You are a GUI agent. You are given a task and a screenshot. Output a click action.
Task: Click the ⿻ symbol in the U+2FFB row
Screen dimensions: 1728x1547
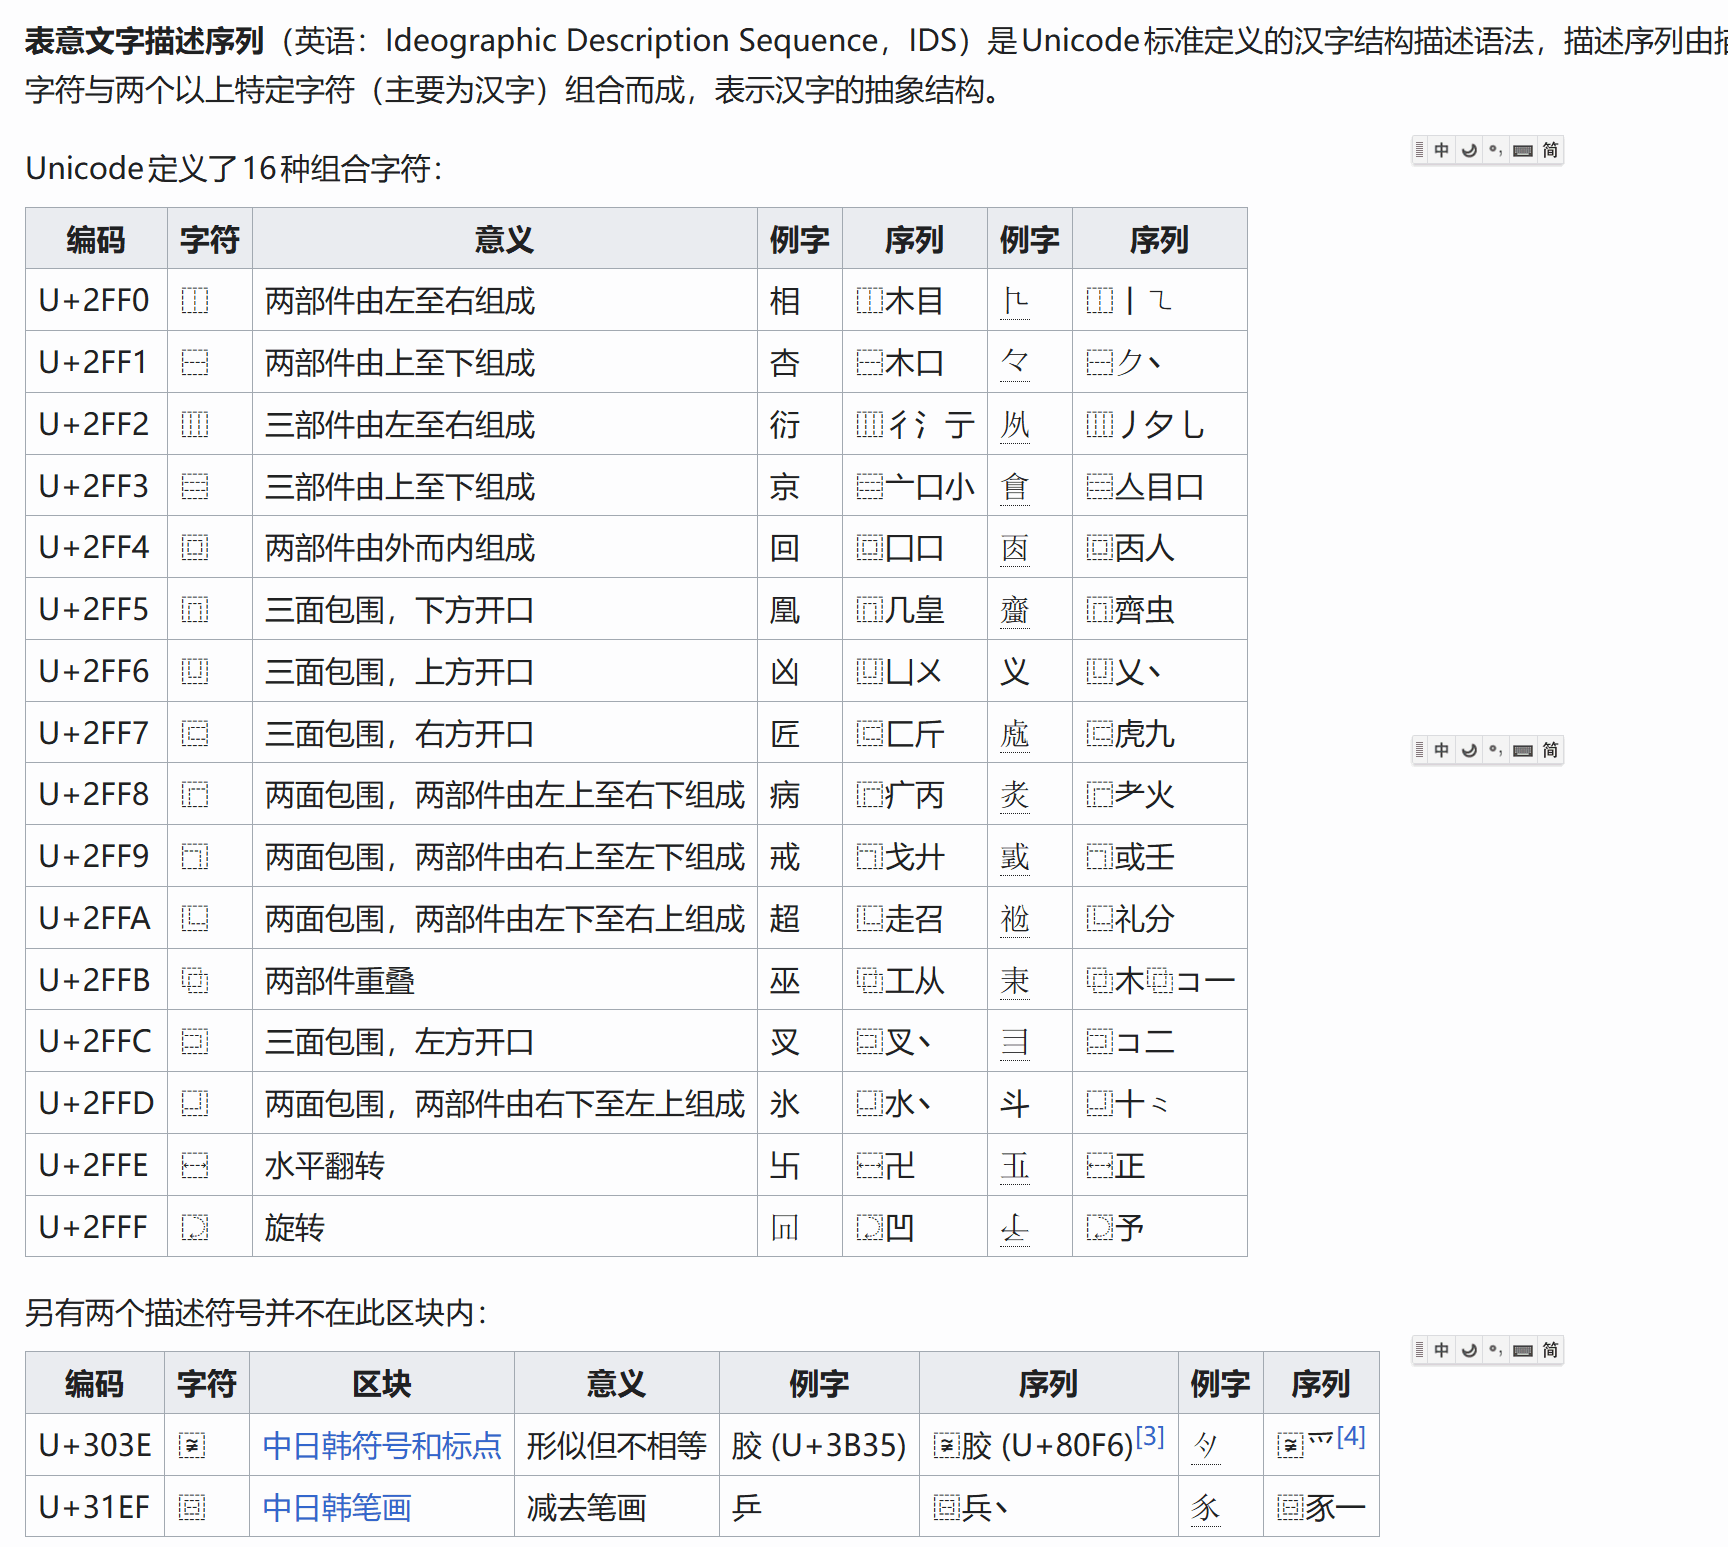pos(195,980)
